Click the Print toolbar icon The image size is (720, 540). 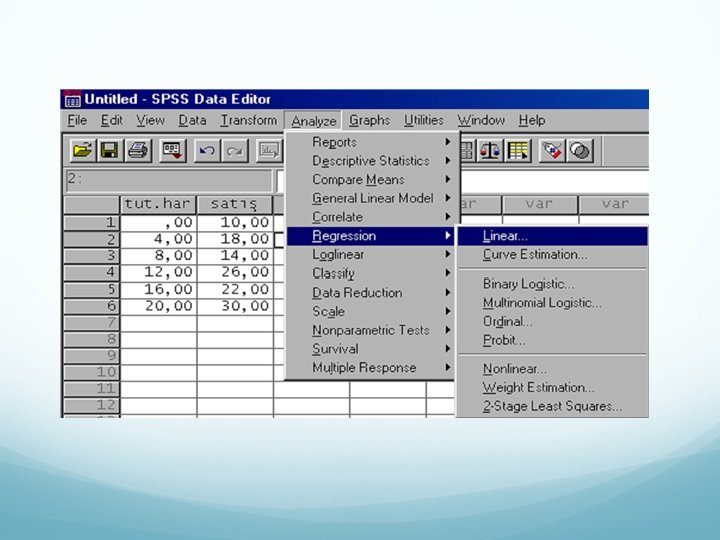click(x=138, y=151)
